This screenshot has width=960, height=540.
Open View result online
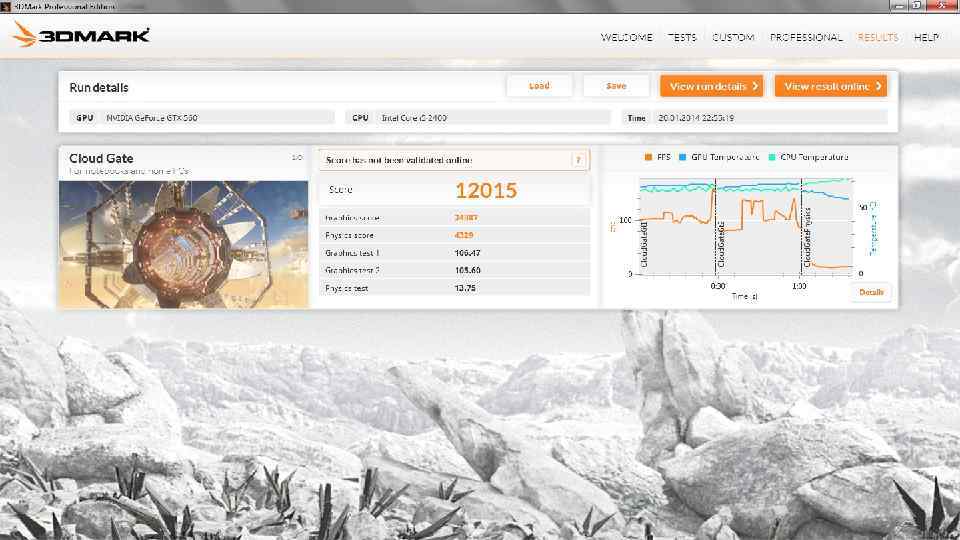(x=831, y=86)
